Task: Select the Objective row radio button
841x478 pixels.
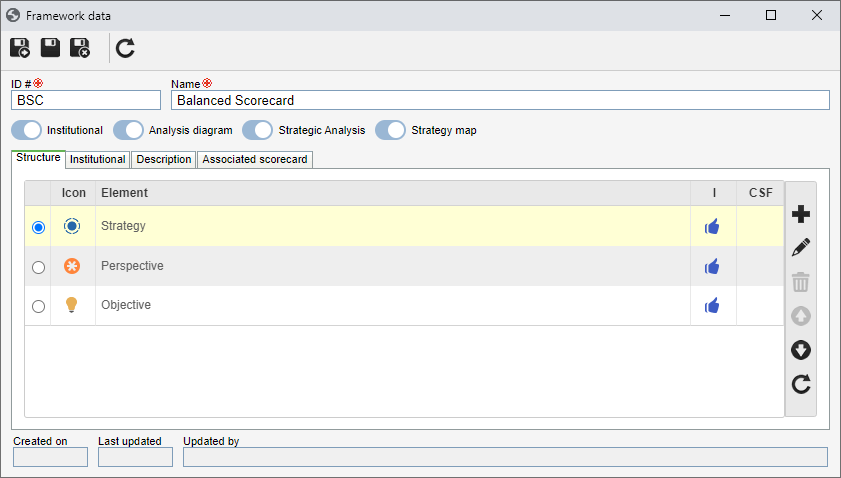Action: tap(38, 306)
